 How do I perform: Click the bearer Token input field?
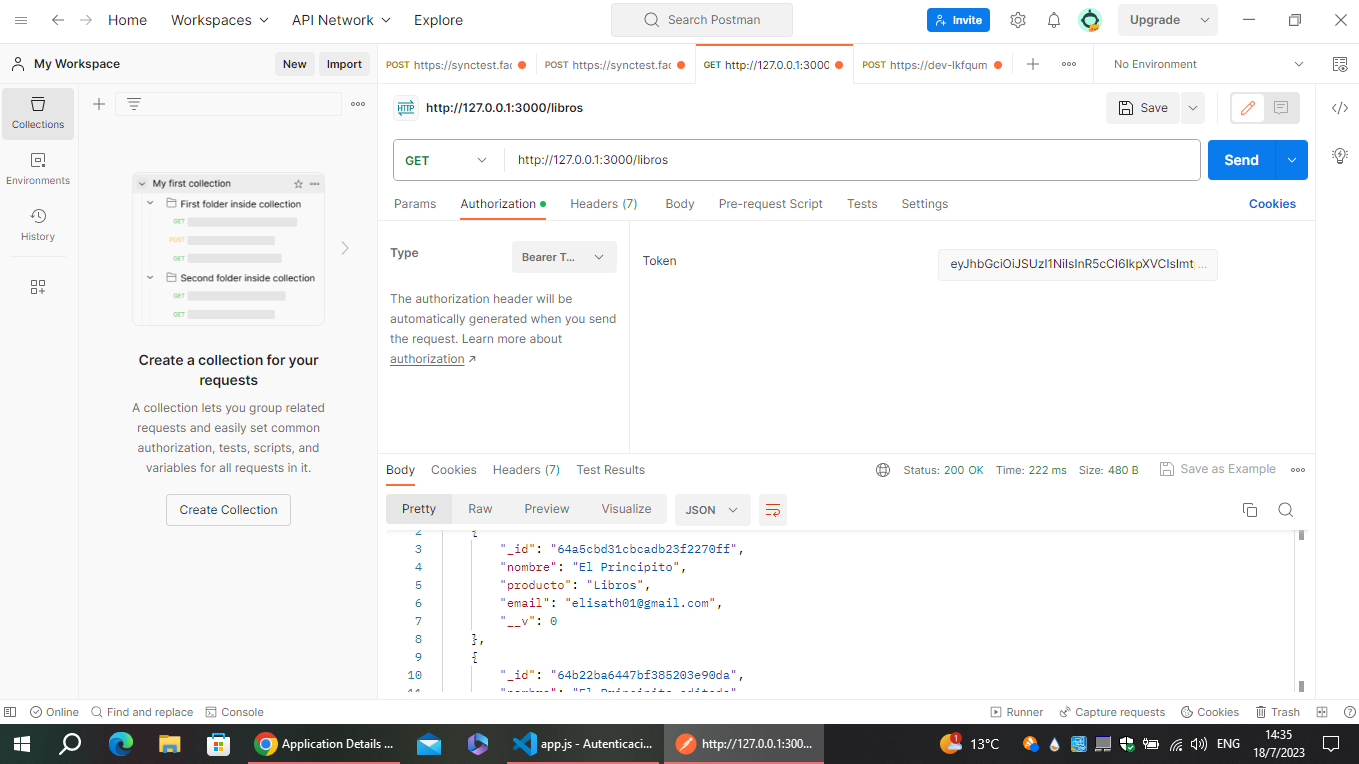pyautogui.click(x=1078, y=264)
